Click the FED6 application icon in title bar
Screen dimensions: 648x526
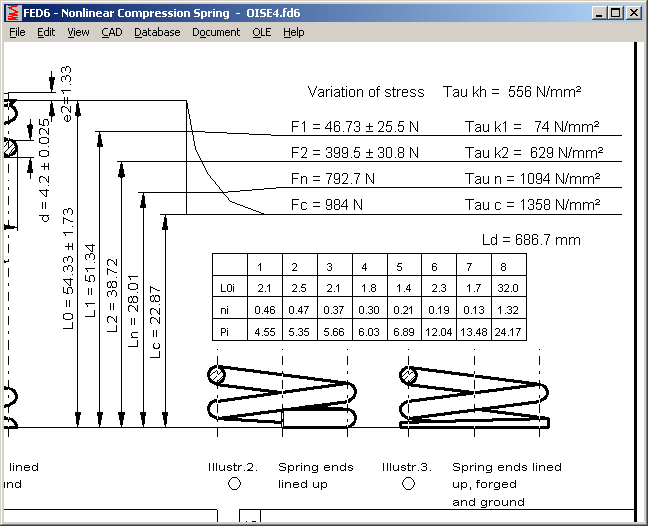11,12
